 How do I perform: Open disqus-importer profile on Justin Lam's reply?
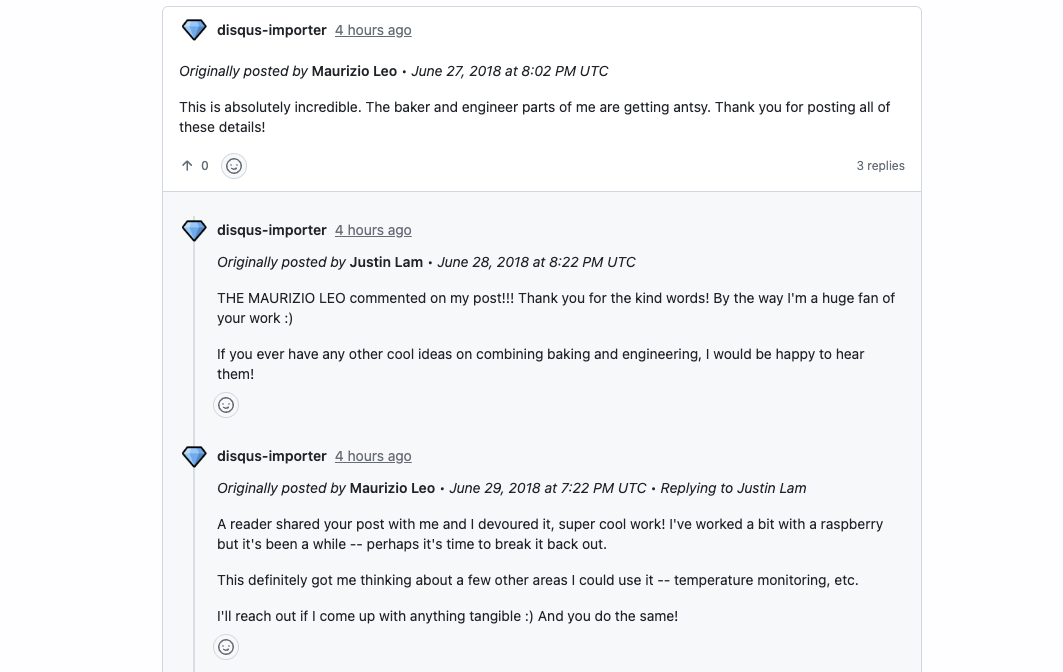click(272, 230)
